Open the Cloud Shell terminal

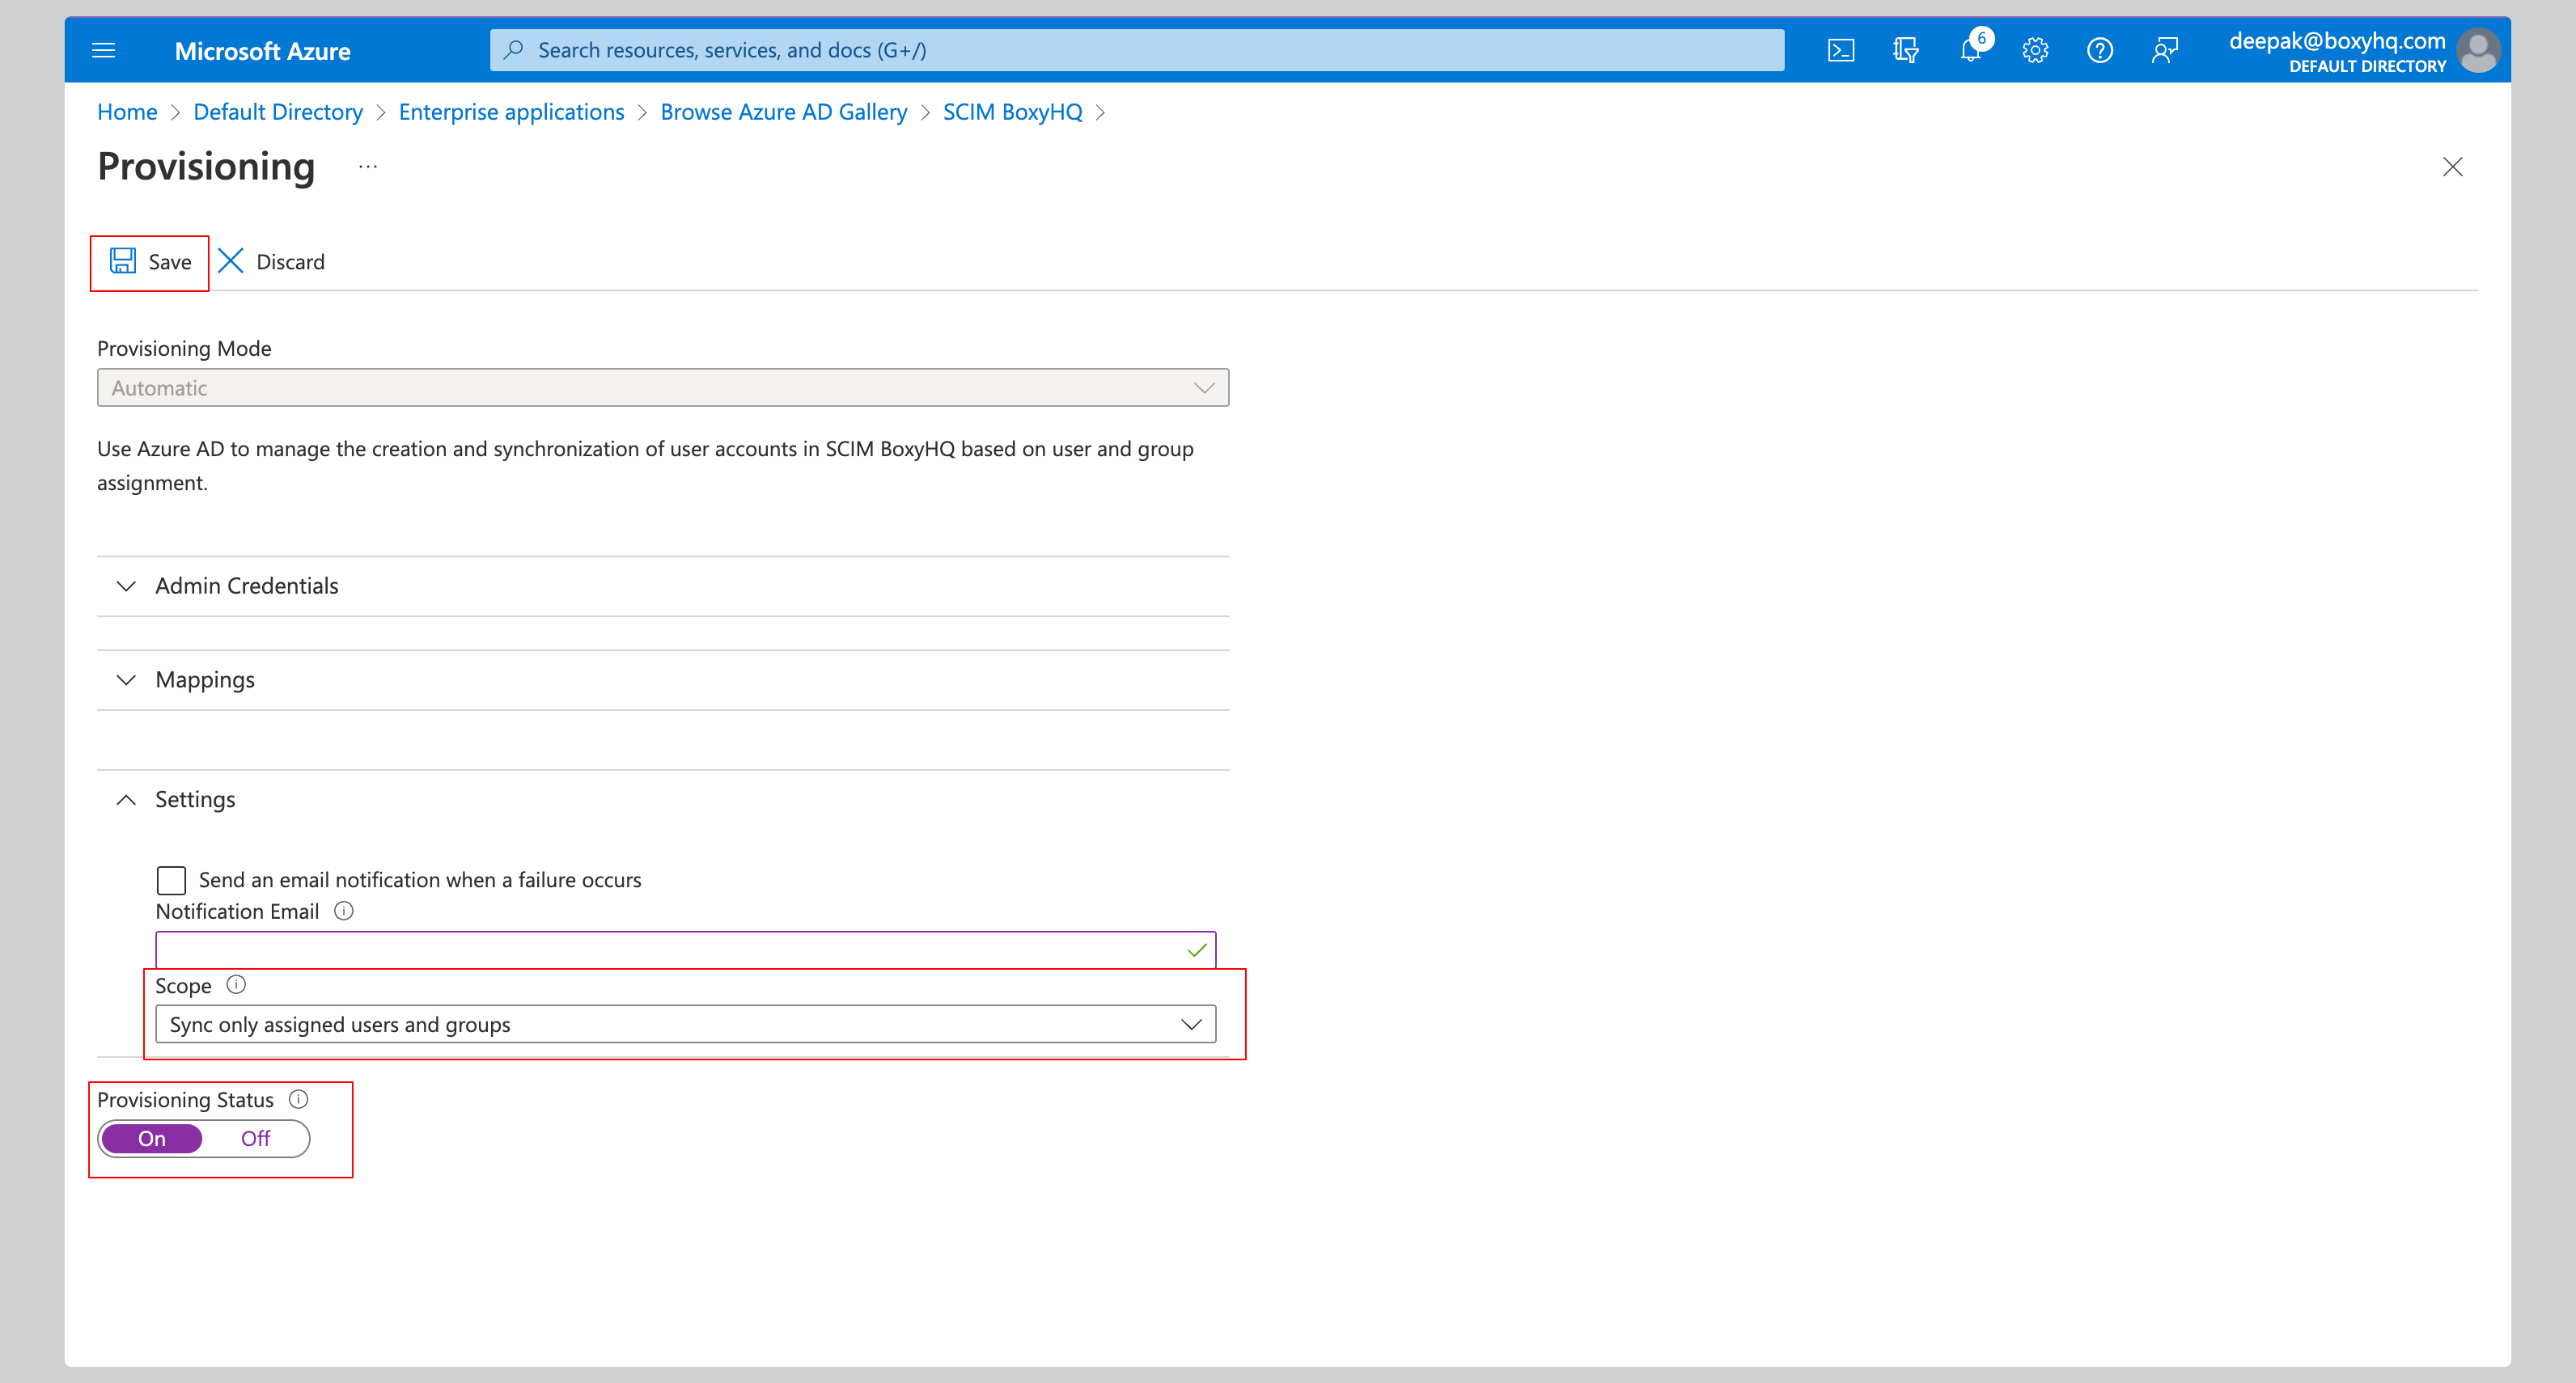click(x=1841, y=49)
